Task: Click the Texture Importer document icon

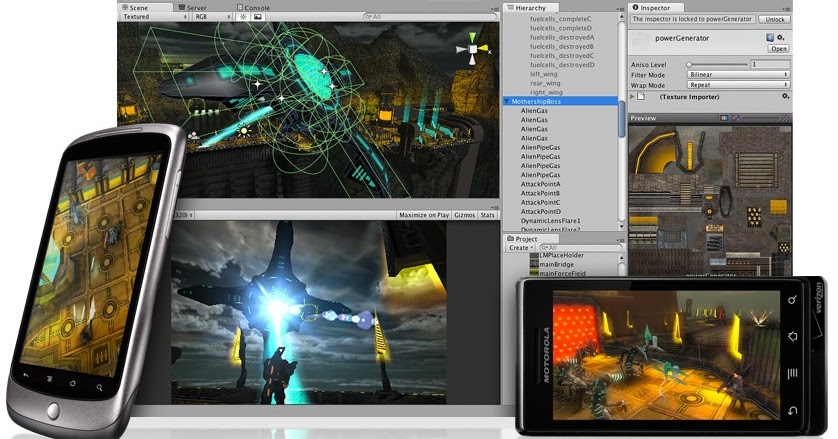Action: 641,96
